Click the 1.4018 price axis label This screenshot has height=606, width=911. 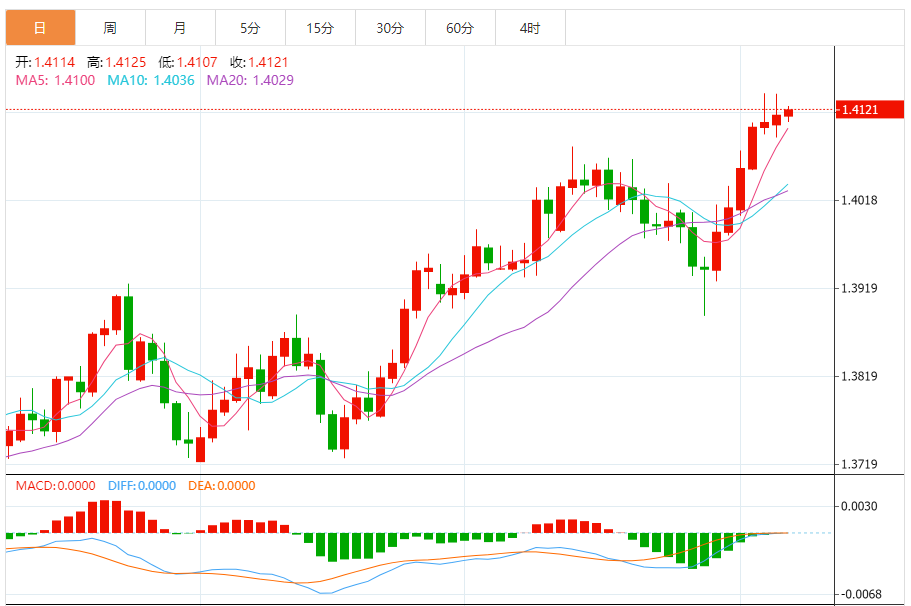(860, 200)
